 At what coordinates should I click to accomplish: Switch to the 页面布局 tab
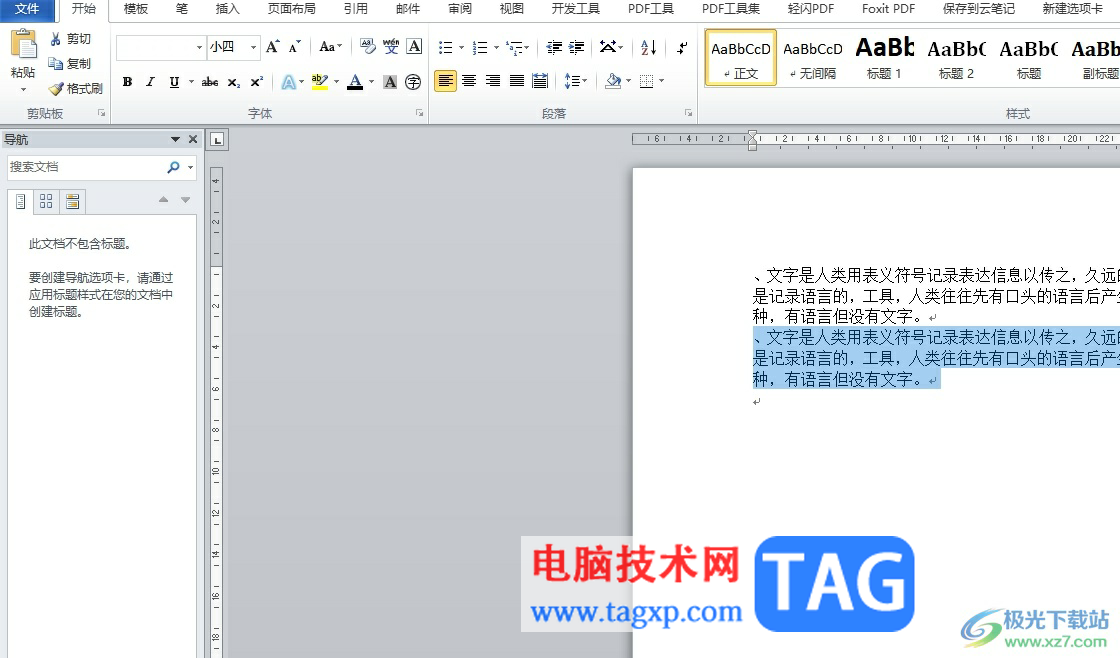click(291, 9)
